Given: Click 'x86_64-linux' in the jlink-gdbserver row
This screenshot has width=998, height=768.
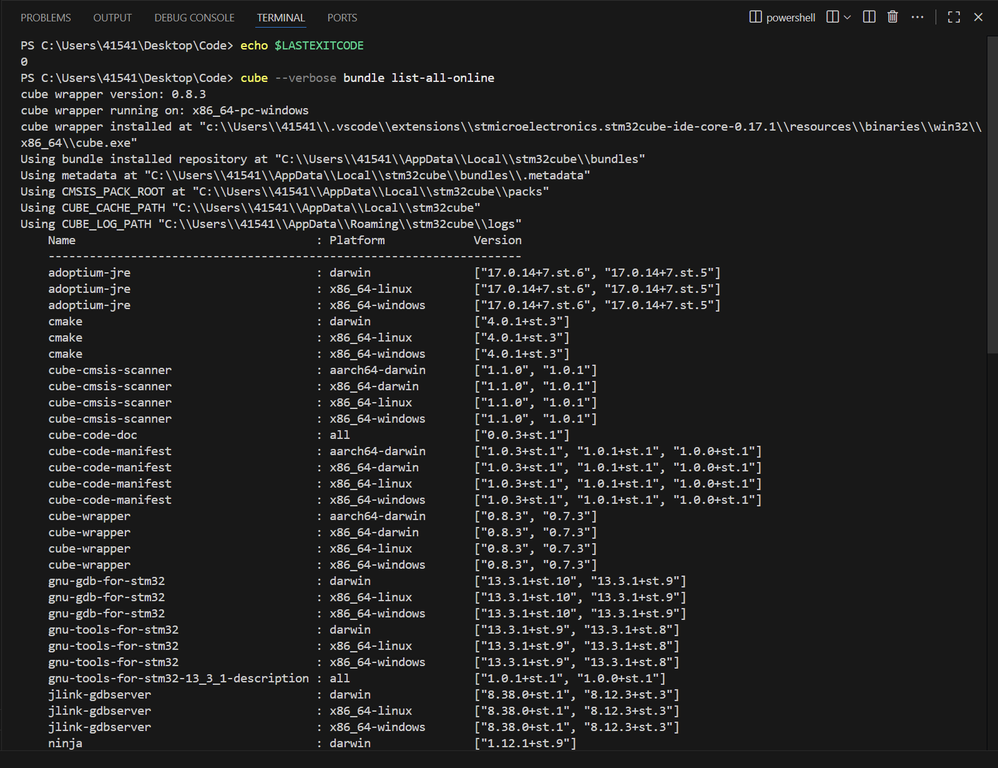Looking at the screenshot, I should (x=370, y=711).
